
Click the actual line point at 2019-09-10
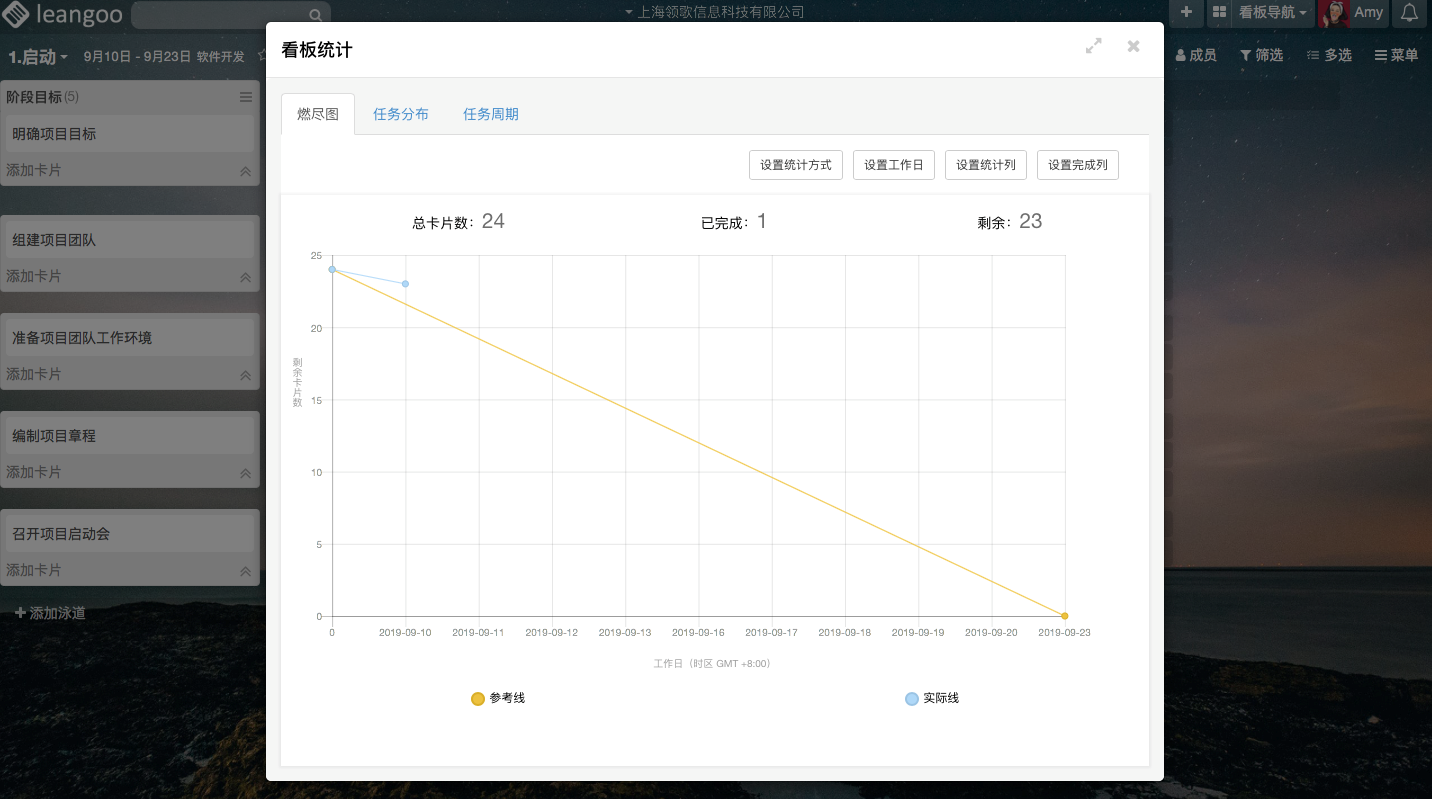pos(405,284)
